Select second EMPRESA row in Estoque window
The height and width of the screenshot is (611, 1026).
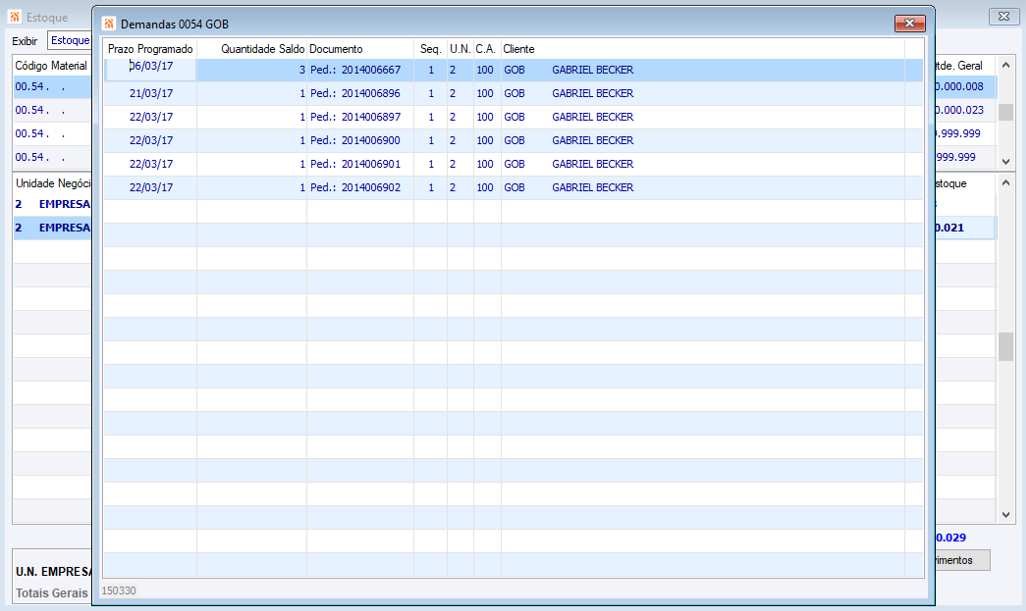click(x=52, y=228)
